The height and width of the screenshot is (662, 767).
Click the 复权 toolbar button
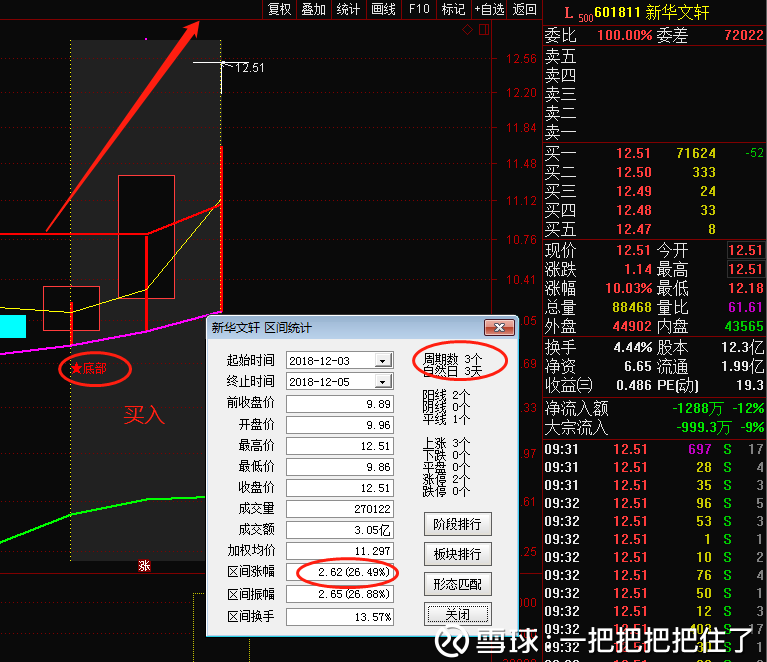click(x=280, y=9)
